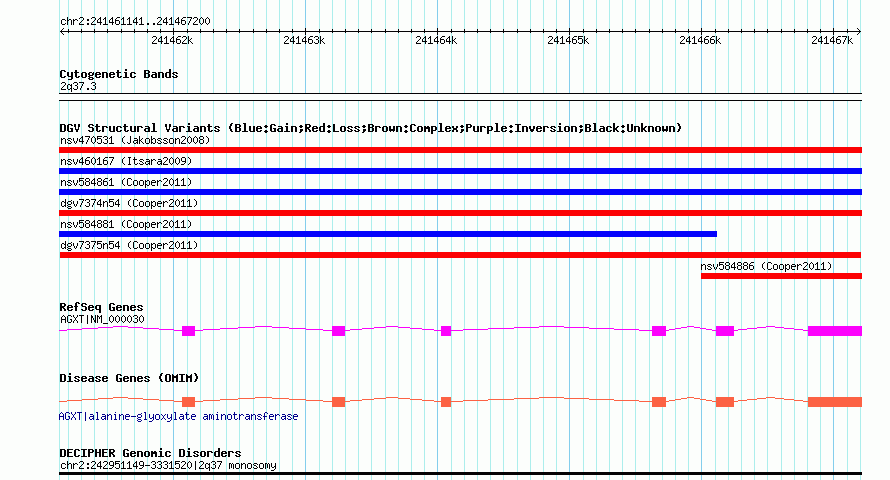Viewport: 890px width, 480px height.
Task: Select the blue nsv460167 Itsara2009 variant bar
Action: click(x=460, y=171)
